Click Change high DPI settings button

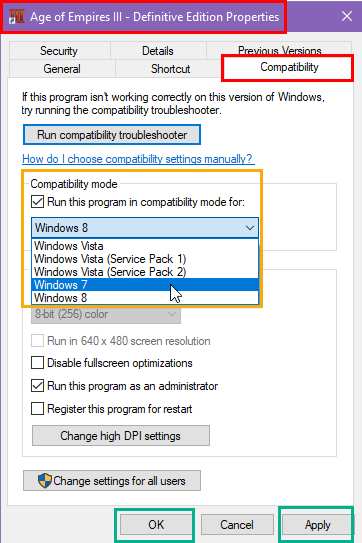click(121, 436)
